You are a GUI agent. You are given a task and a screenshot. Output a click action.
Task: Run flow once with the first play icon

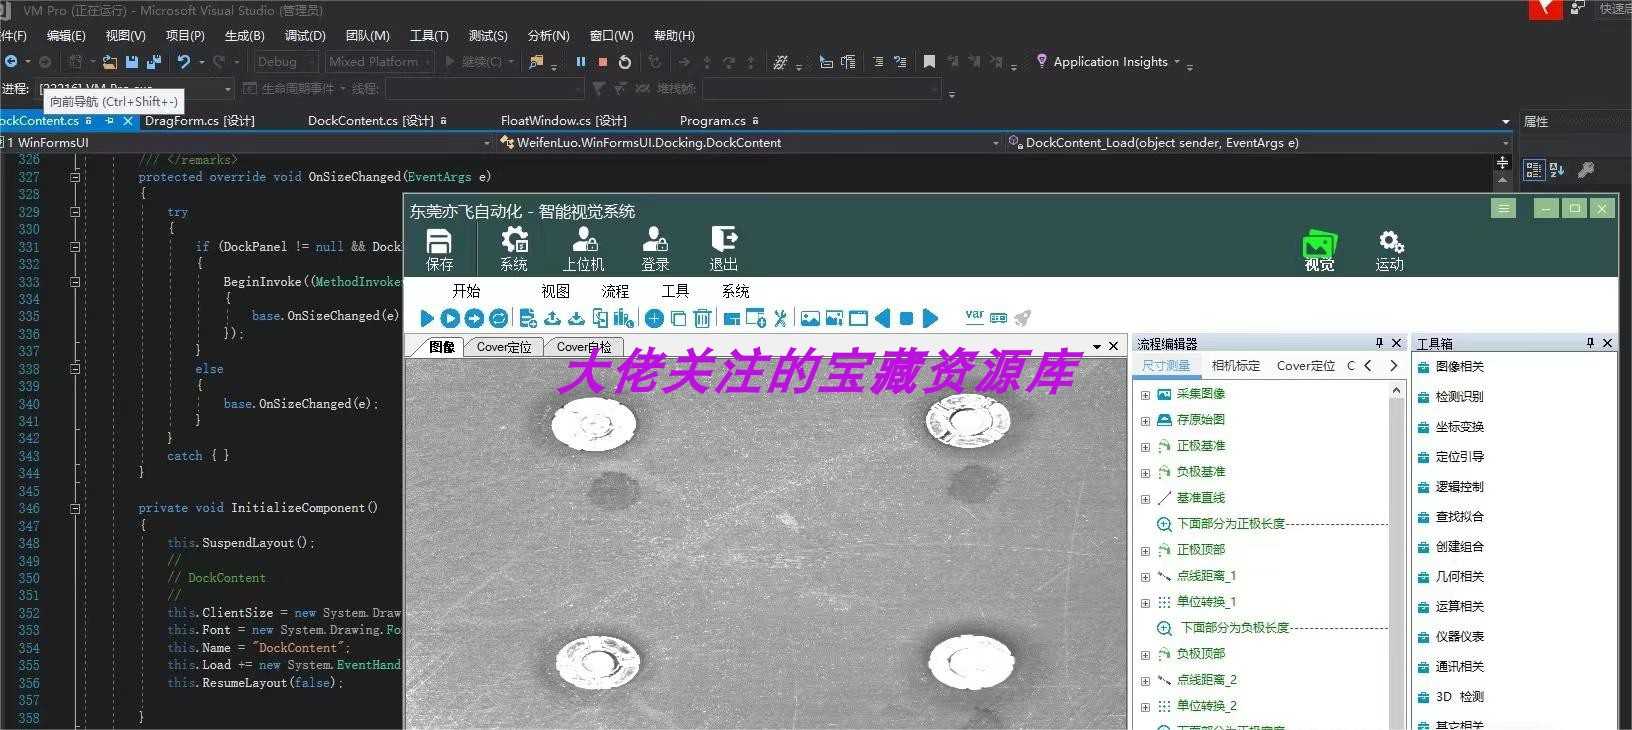coord(427,318)
